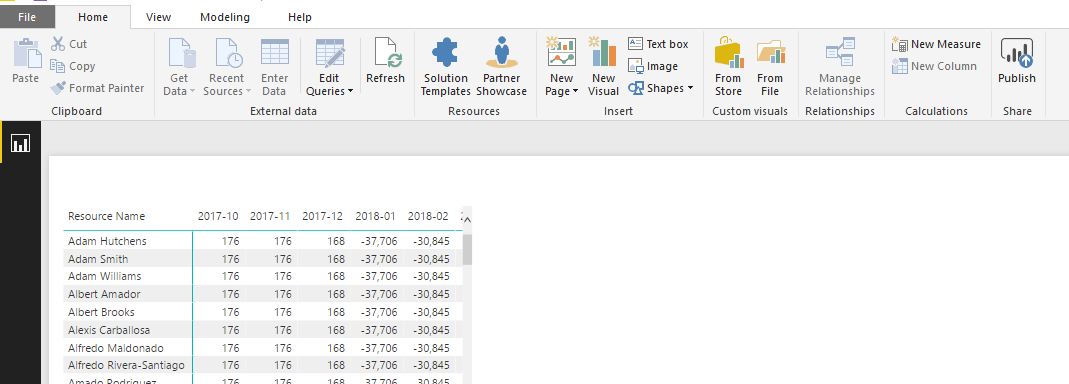Screen dimensions: 1069x384
Task: Click the Resource Name column header
Action: tap(106, 216)
